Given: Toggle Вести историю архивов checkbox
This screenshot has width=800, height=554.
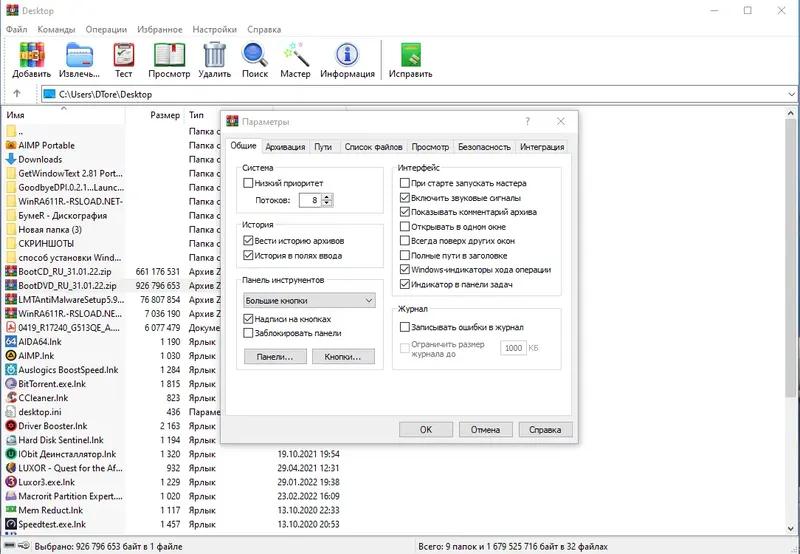Looking at the screenshot, I should pyautogui.click(x=248, y=240).
